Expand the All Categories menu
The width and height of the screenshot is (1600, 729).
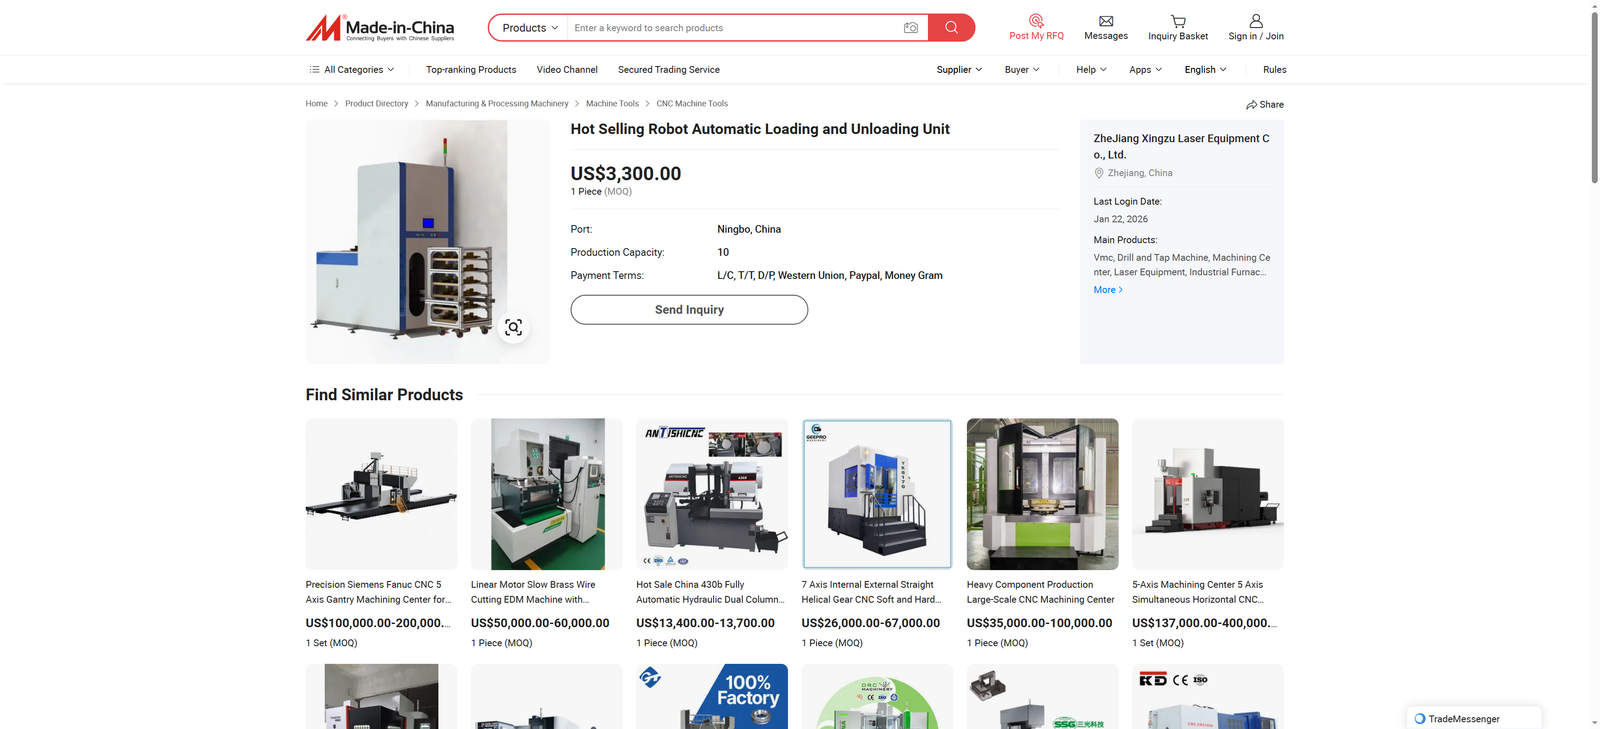pos(352,70)
